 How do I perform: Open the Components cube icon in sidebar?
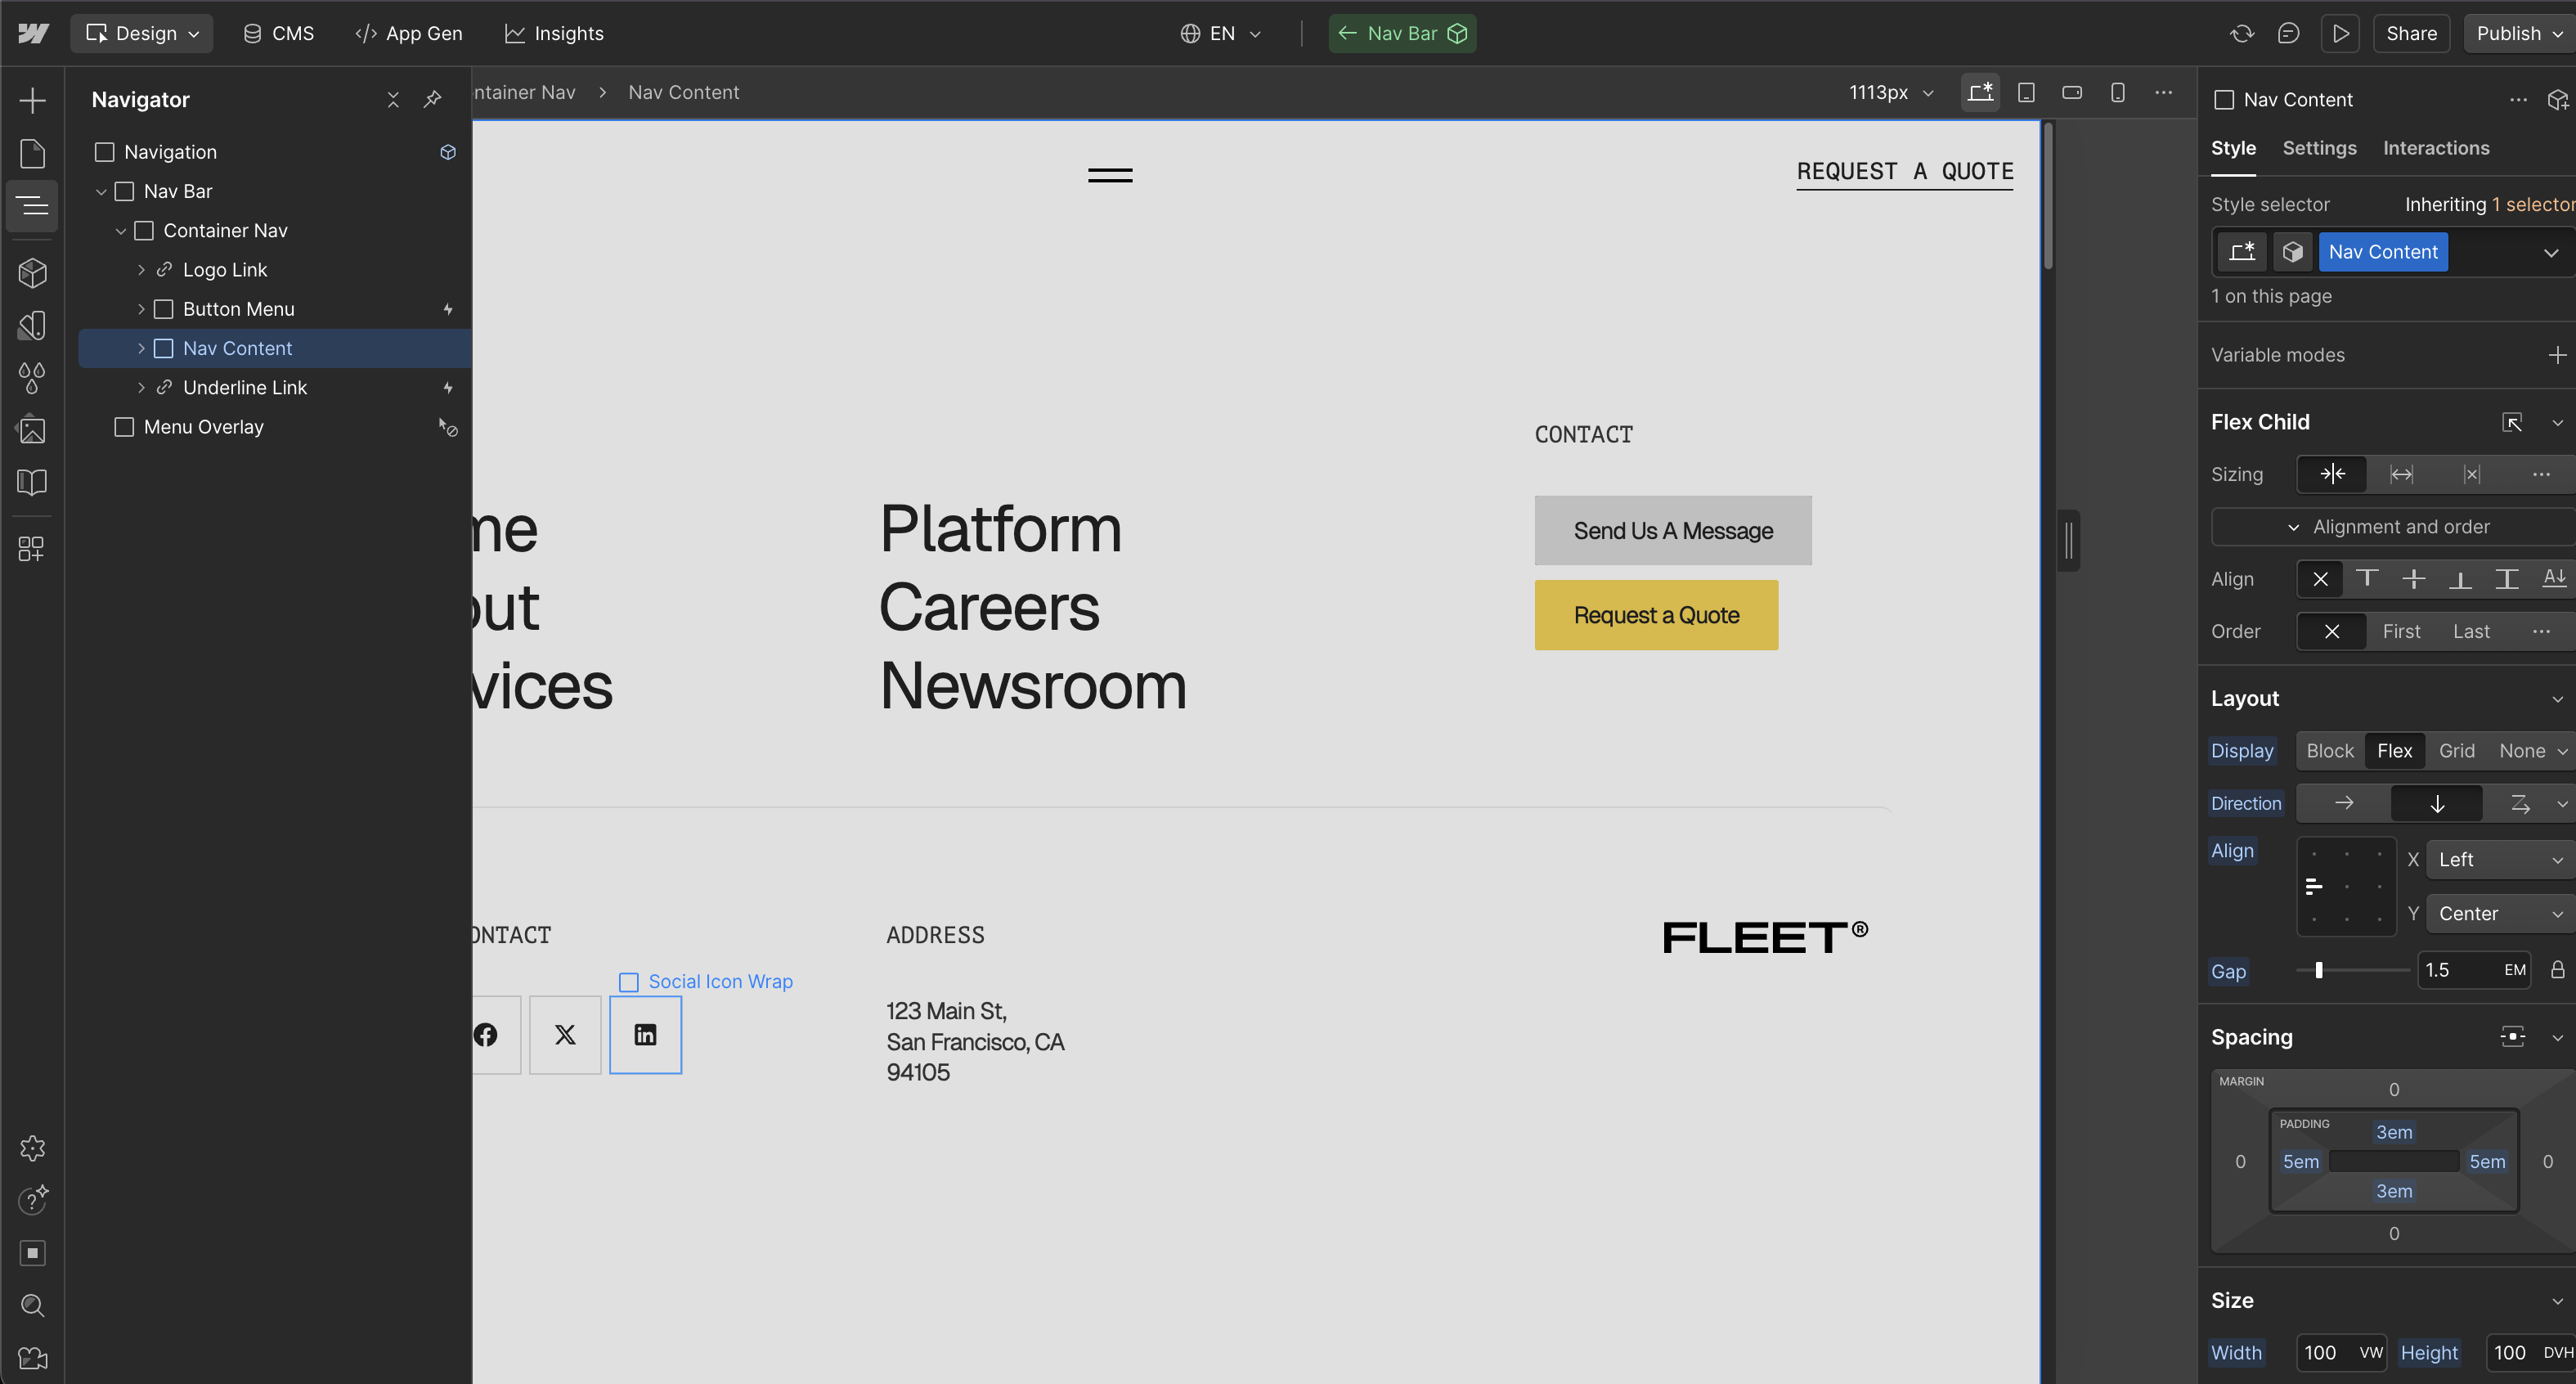point(32,272)
